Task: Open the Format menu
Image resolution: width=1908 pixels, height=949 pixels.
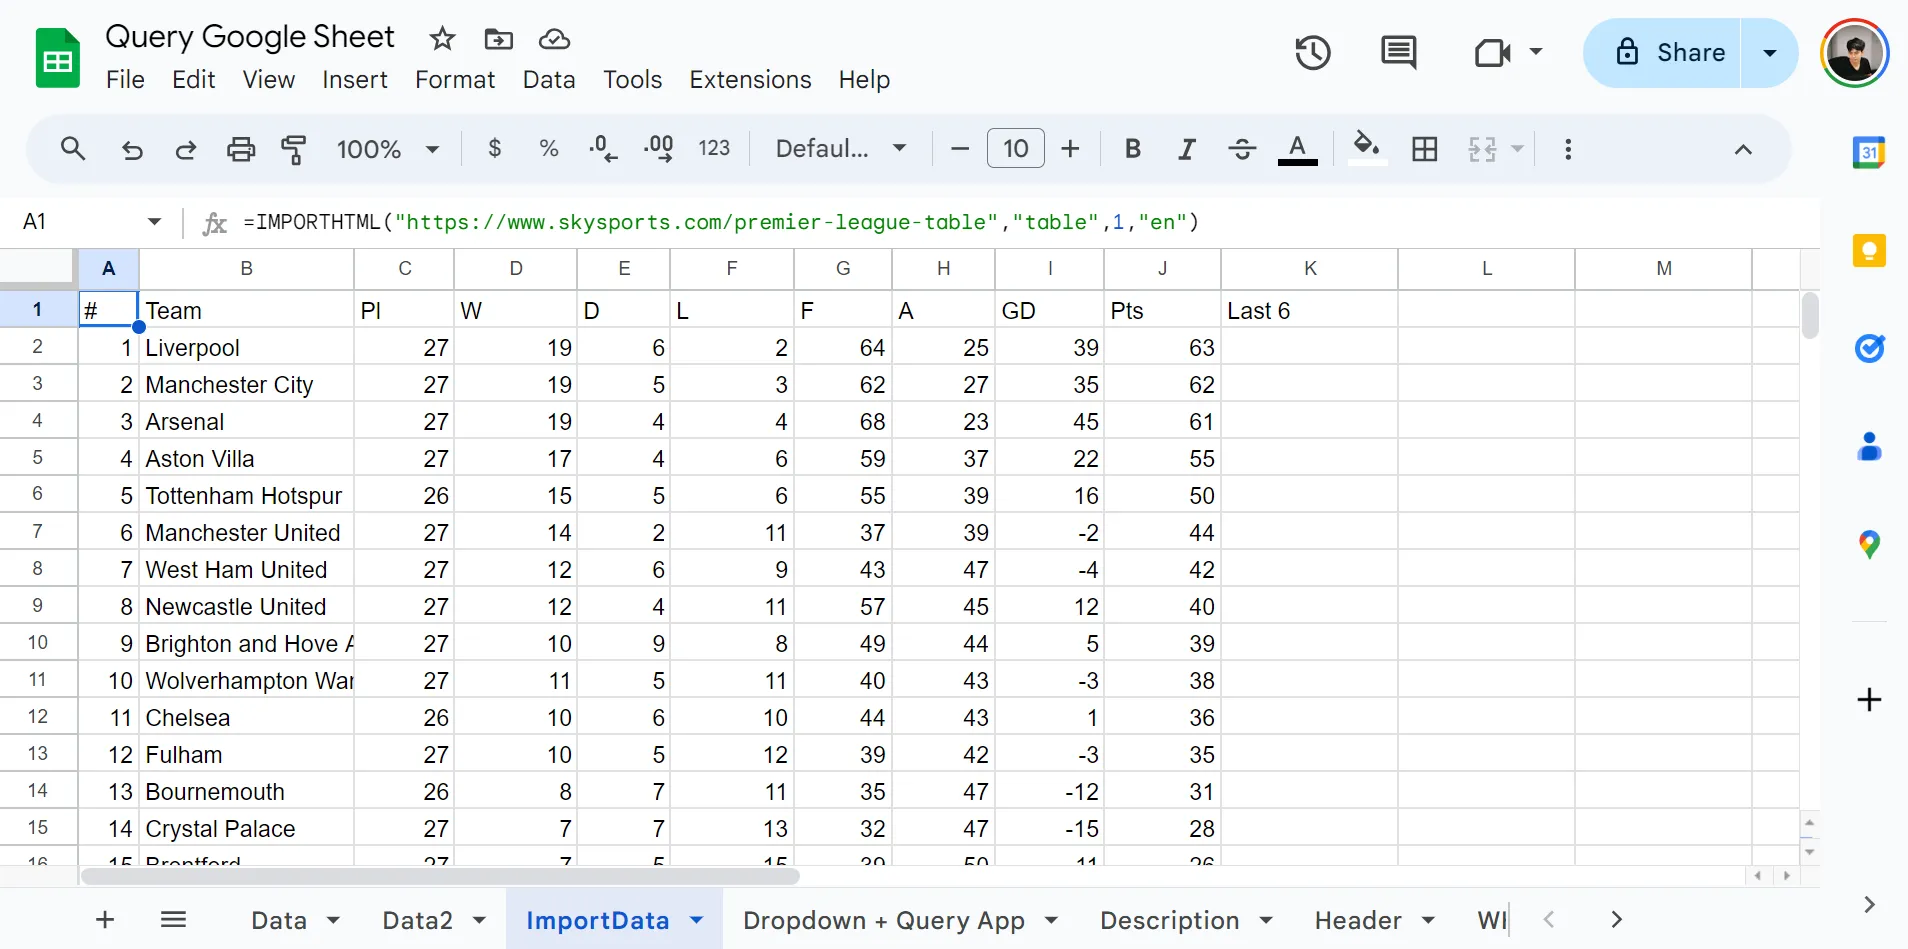Action: coord(455,80)
